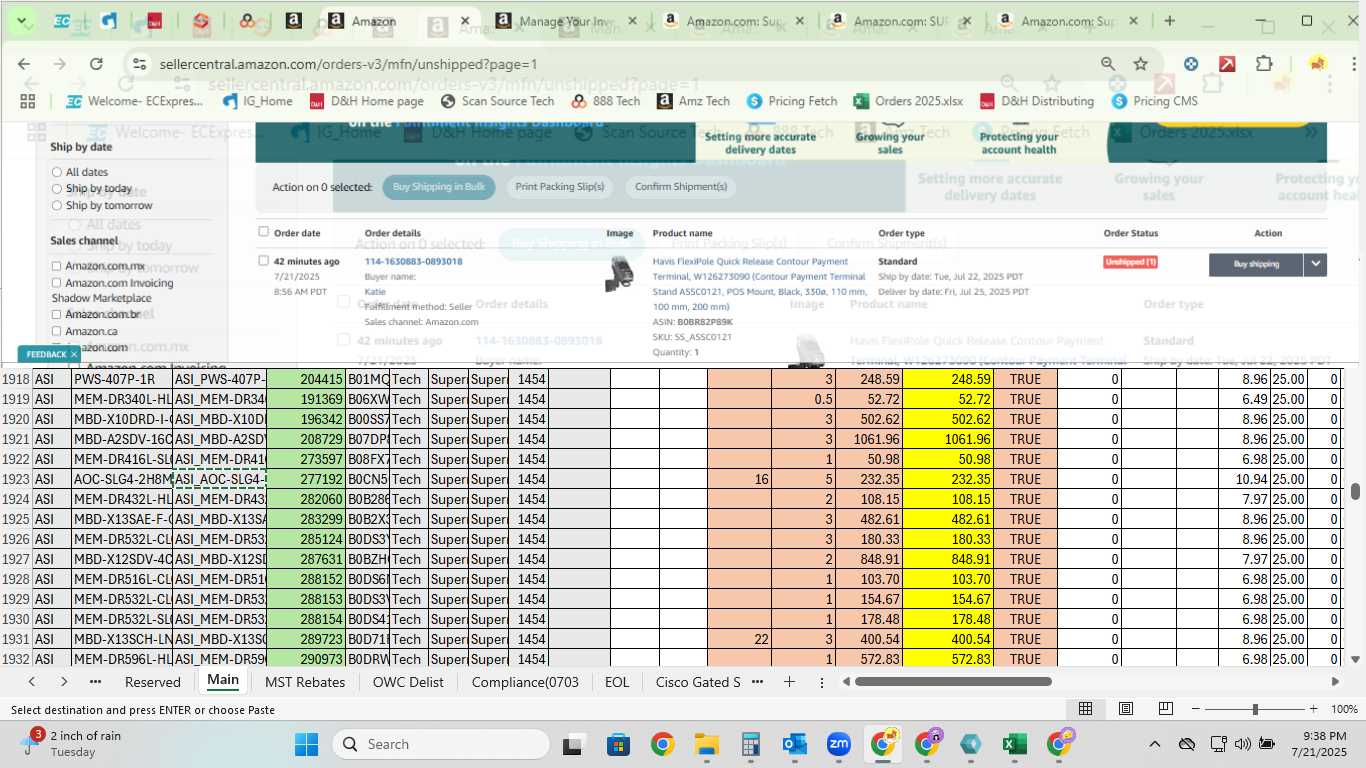The image size is (1366, 768).
Task: Click the red PDF extension icon
Action: pyautogui.click(x=1227, y=64)
